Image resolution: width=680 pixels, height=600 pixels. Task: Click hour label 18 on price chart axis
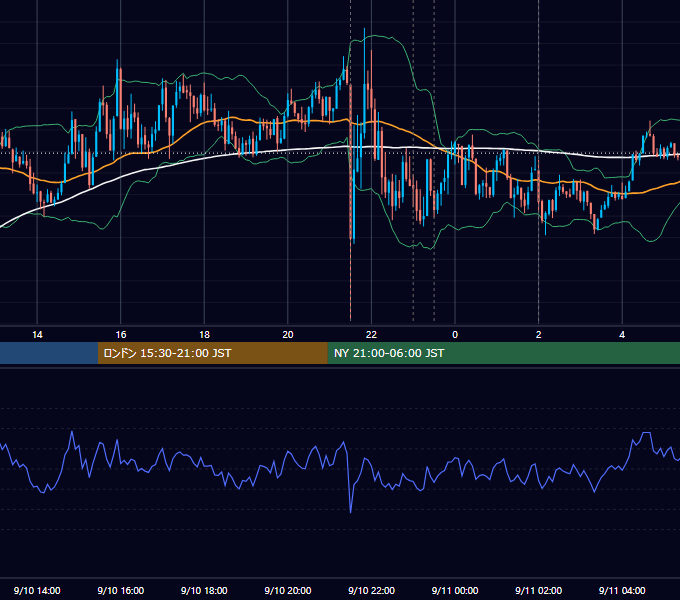click(204, 335)
